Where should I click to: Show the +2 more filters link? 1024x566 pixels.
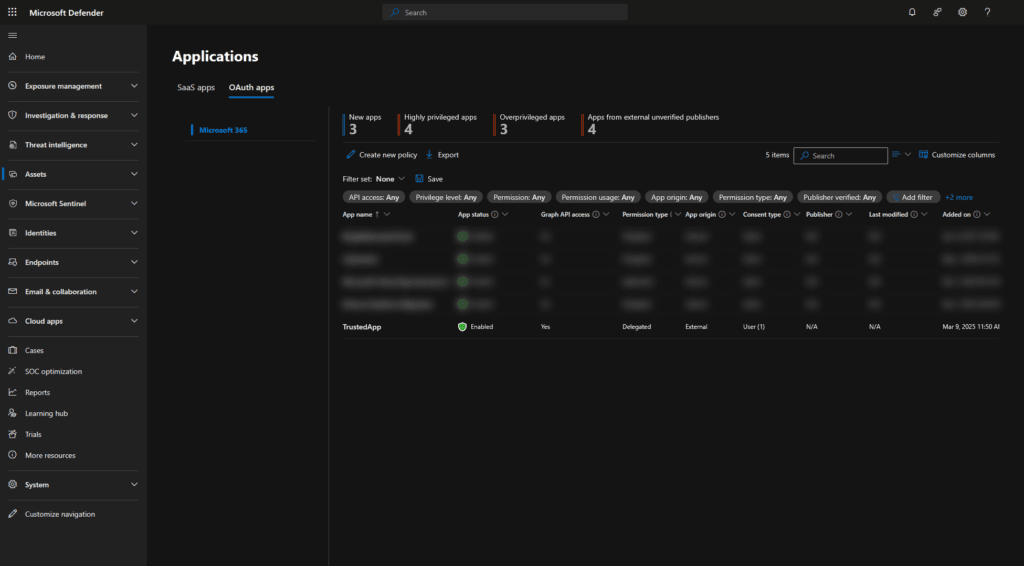click(x=959, y=197)
